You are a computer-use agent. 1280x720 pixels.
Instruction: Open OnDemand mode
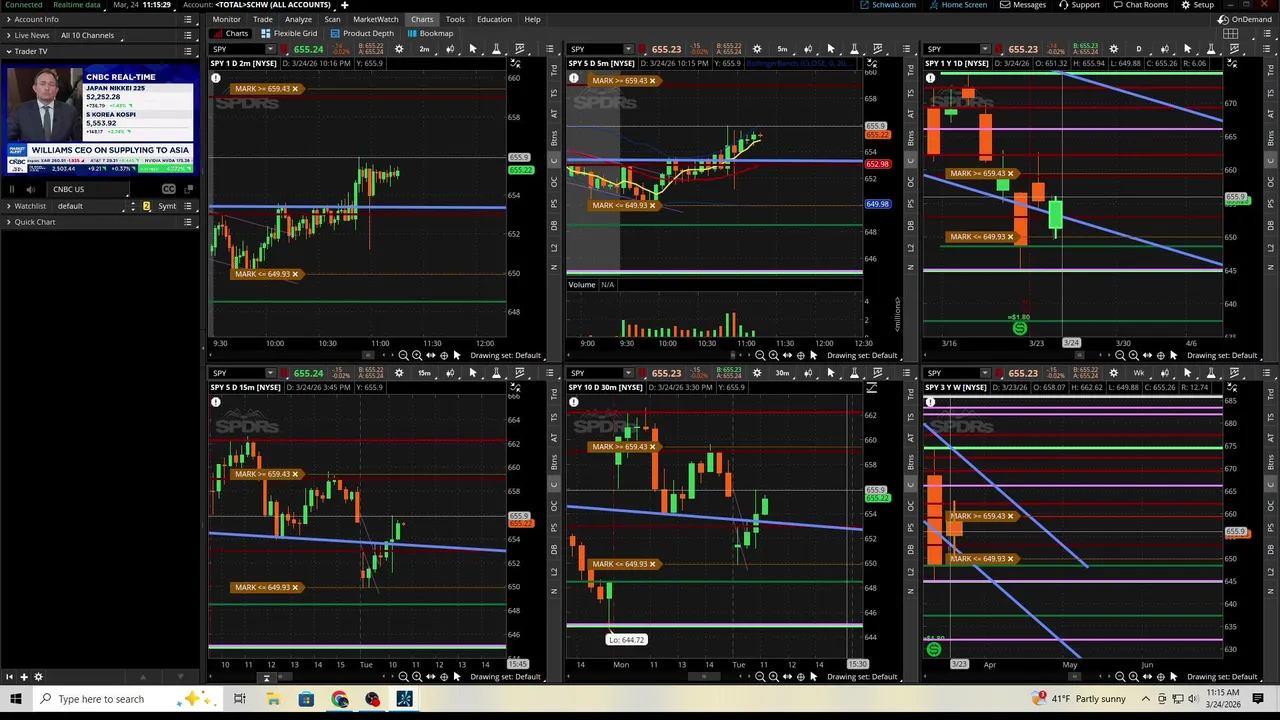click(x=1245, y=19)
